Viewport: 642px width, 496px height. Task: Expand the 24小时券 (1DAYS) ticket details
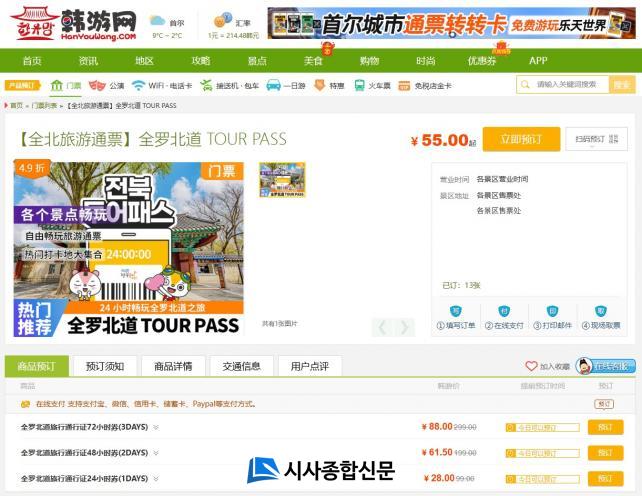(156, 479)
